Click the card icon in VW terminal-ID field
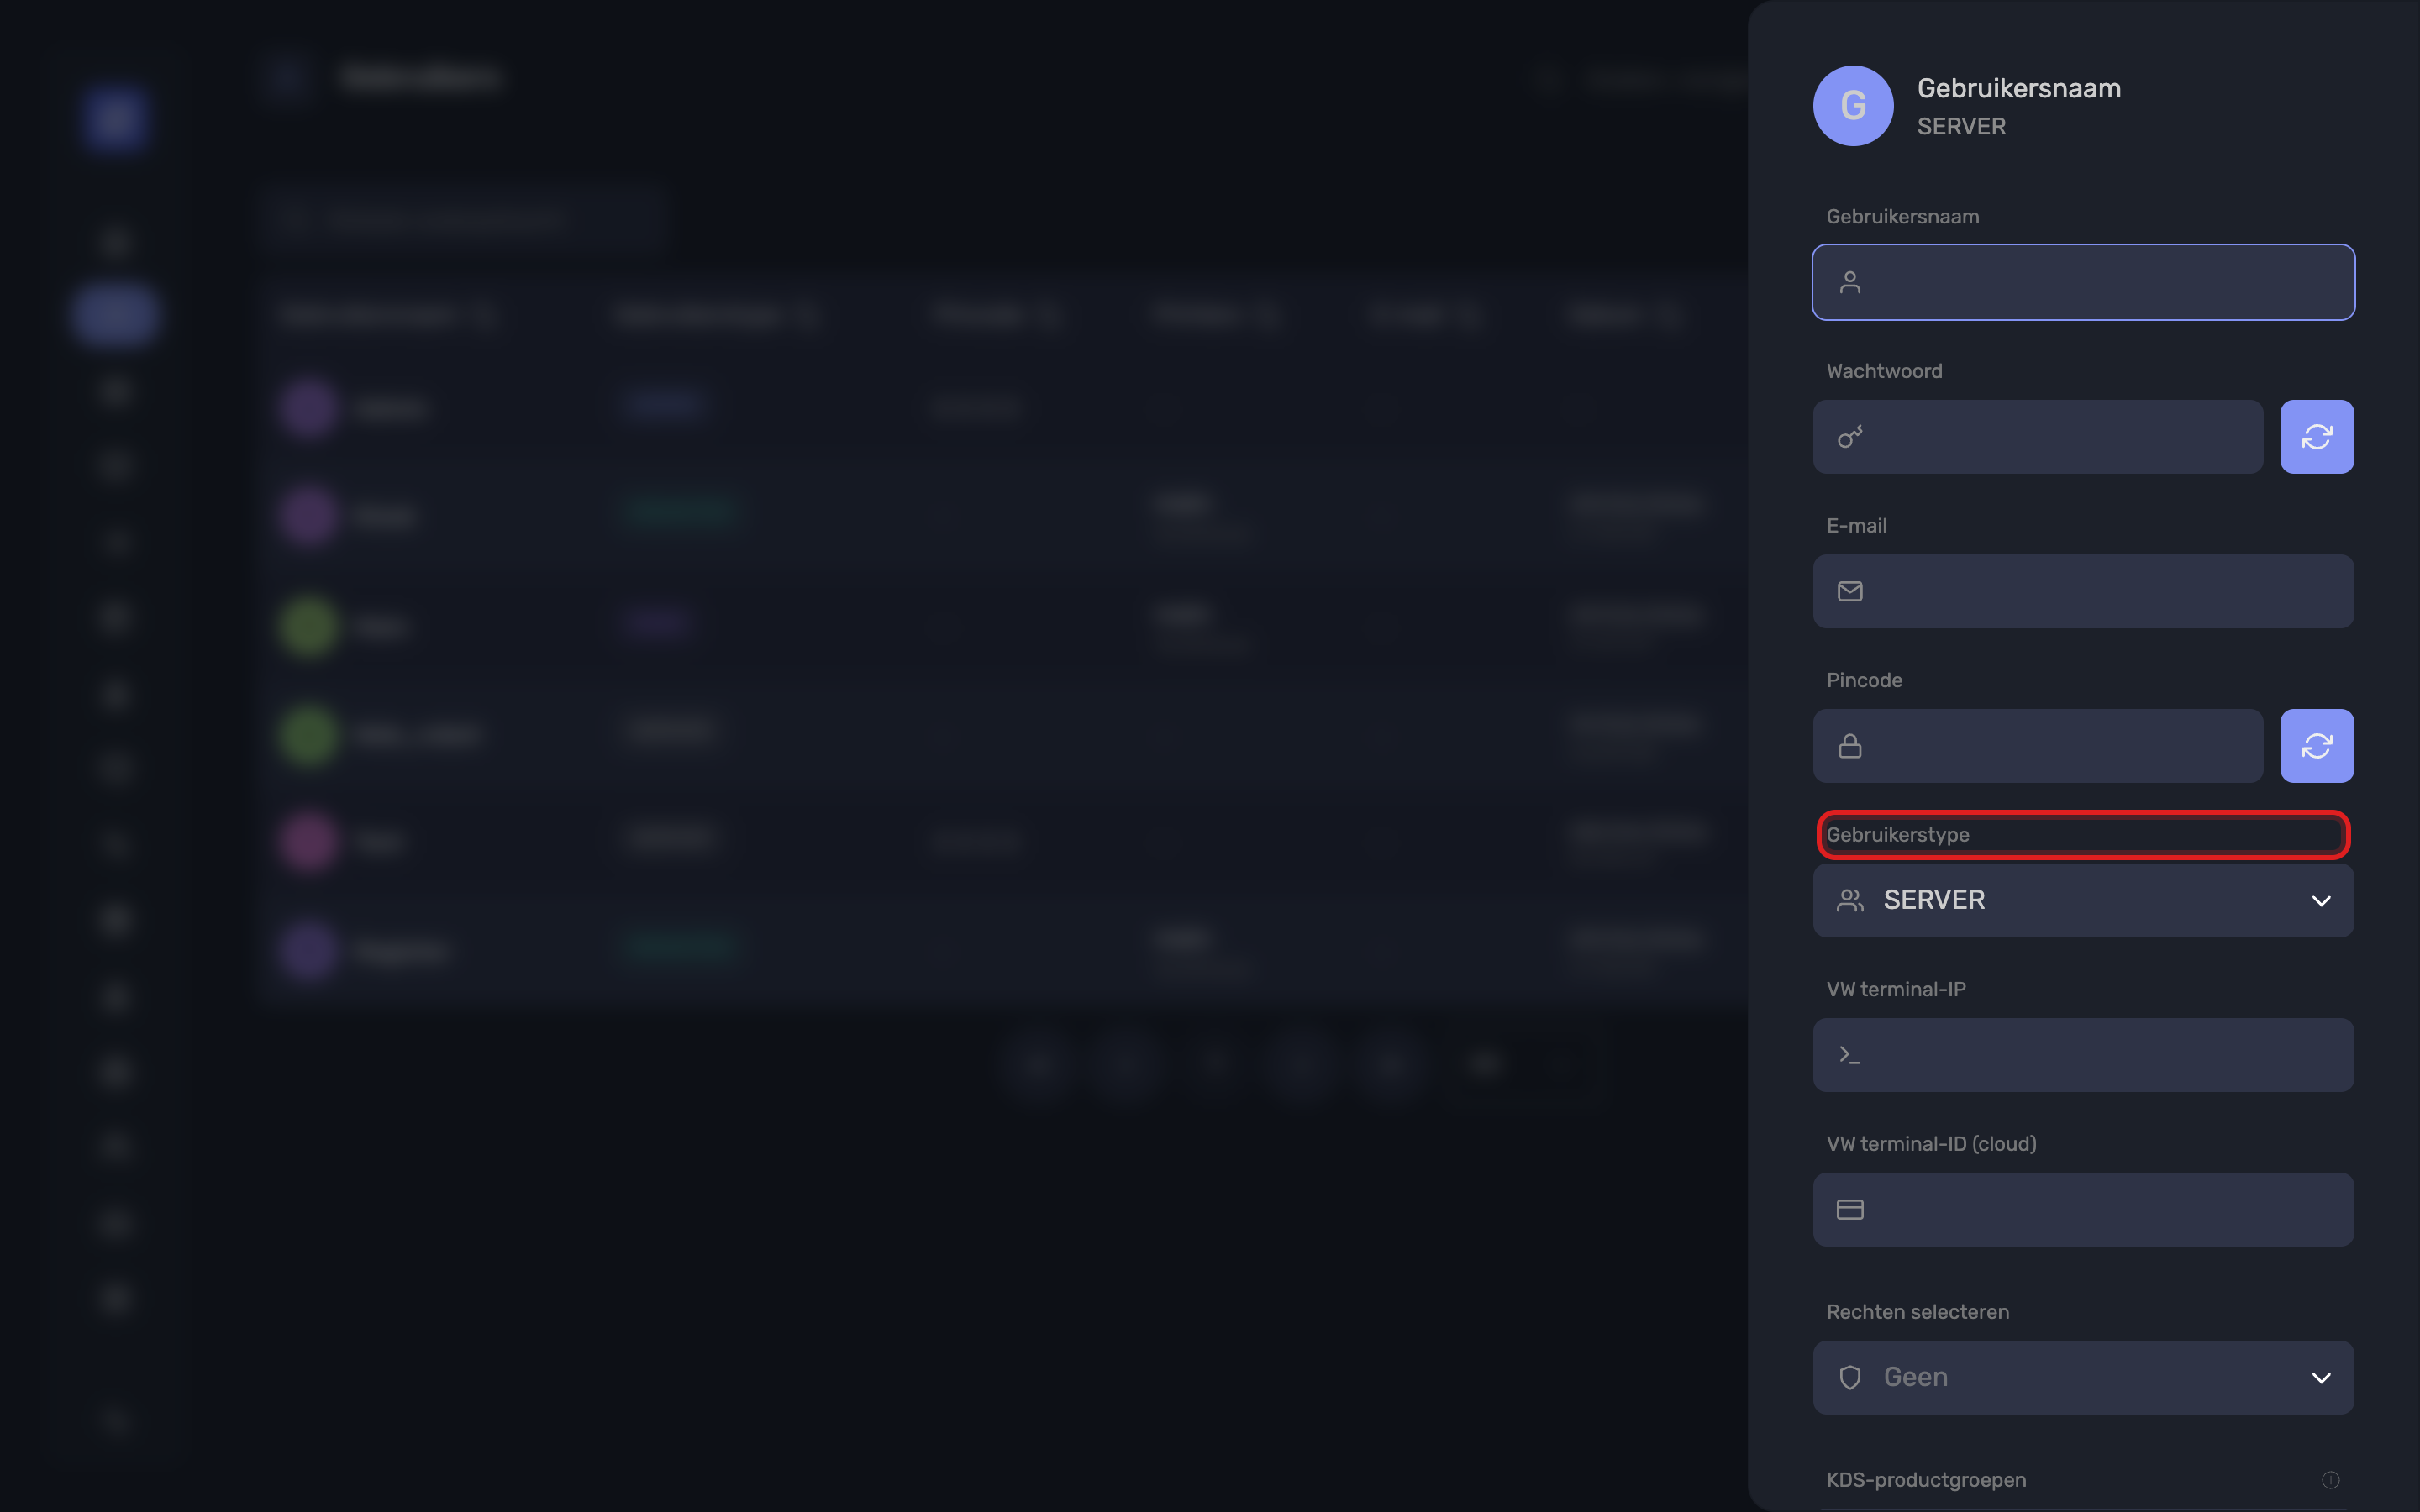Viewport: 2420px width, 1512px height. (x=1850, y=1209)
